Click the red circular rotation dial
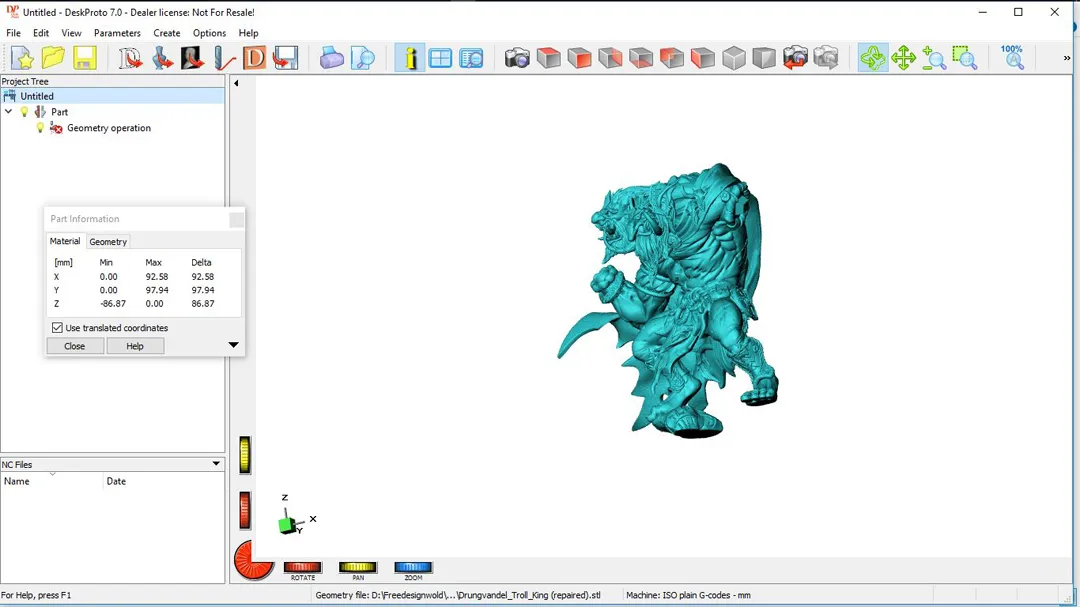Viewport: 1080px width, 607px height. 253,560
